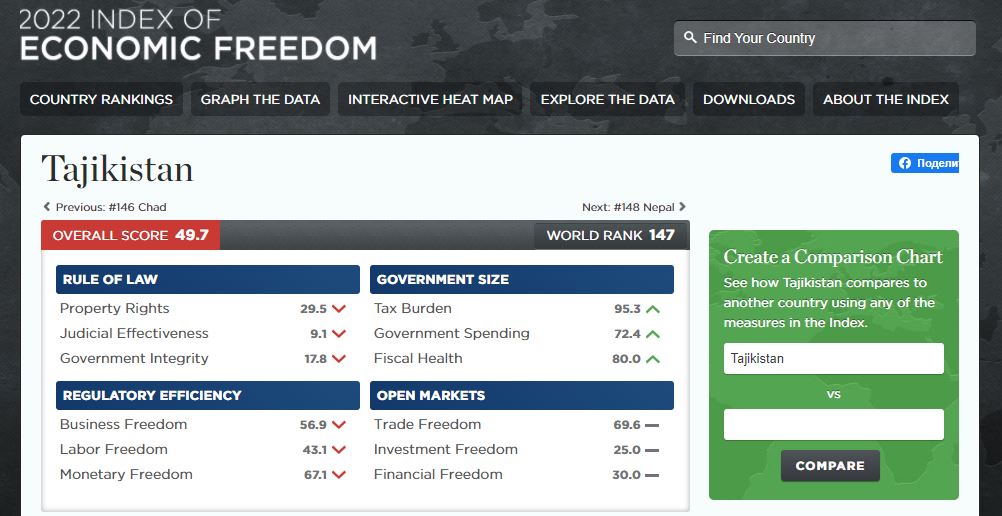
Task: Go to next country Nepal
Action: pos(634,207)
